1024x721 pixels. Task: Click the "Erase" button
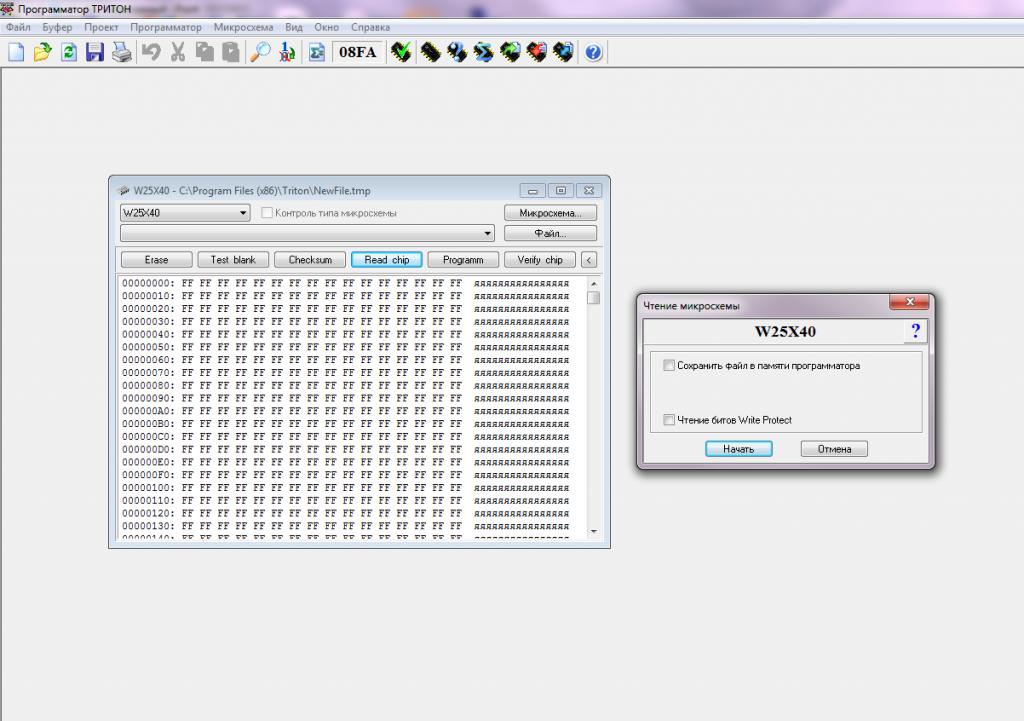click(156, 260)
